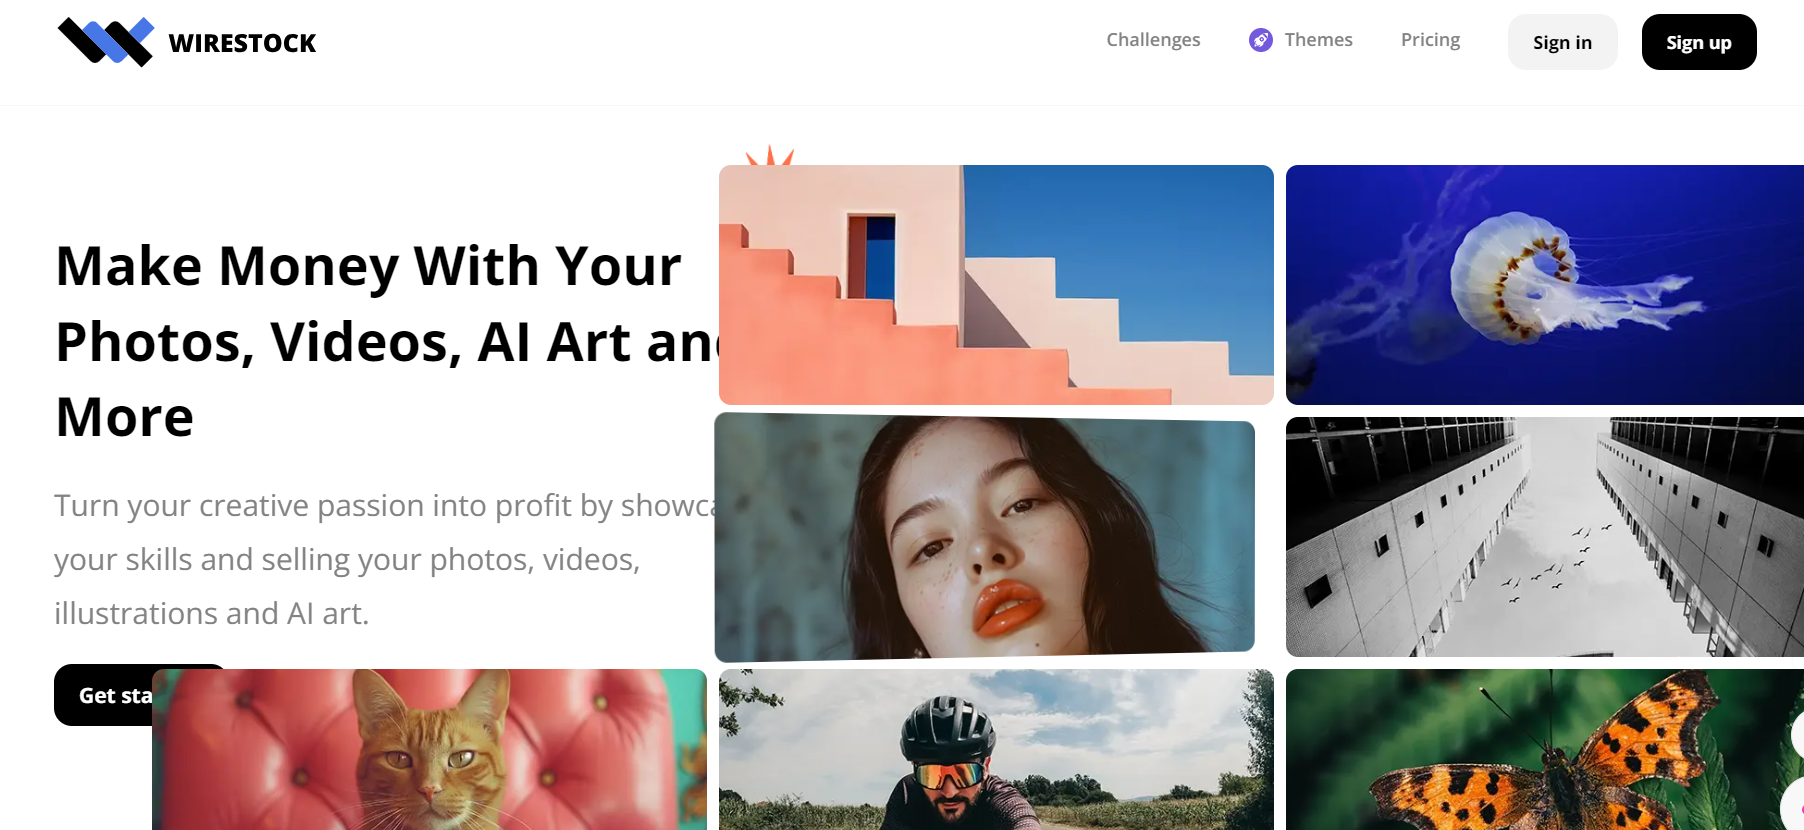Click the lower white circle with pink dot
This screenshot has height=830, width=1804.
[x=1793, y=805]
